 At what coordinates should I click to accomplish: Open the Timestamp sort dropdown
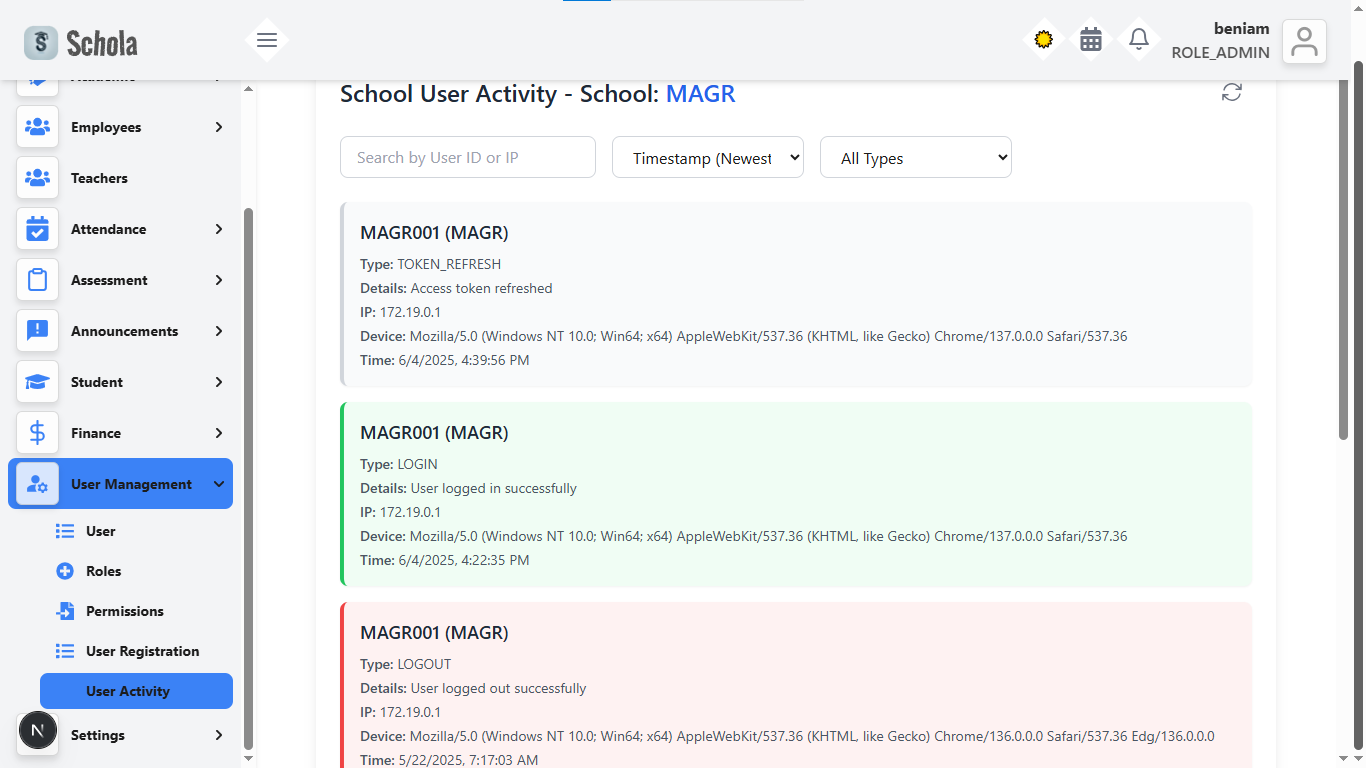[708, 158]
